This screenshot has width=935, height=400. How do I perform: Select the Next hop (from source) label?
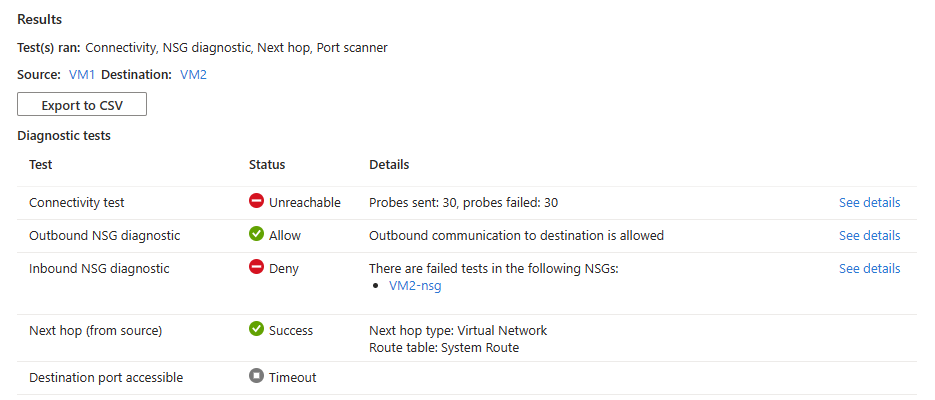(x=95, y=330)
